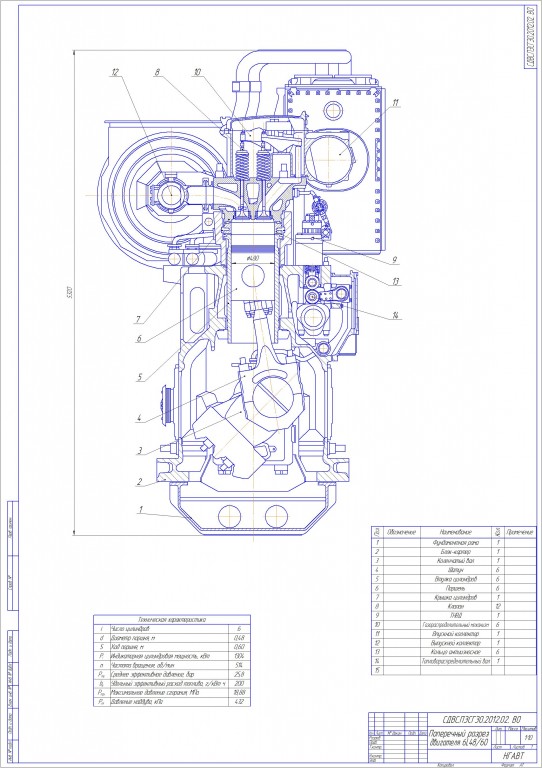Select 'Максимальное давление сгорания, МПа' row label
Viewport: 542px width, 768px height.
155,693
